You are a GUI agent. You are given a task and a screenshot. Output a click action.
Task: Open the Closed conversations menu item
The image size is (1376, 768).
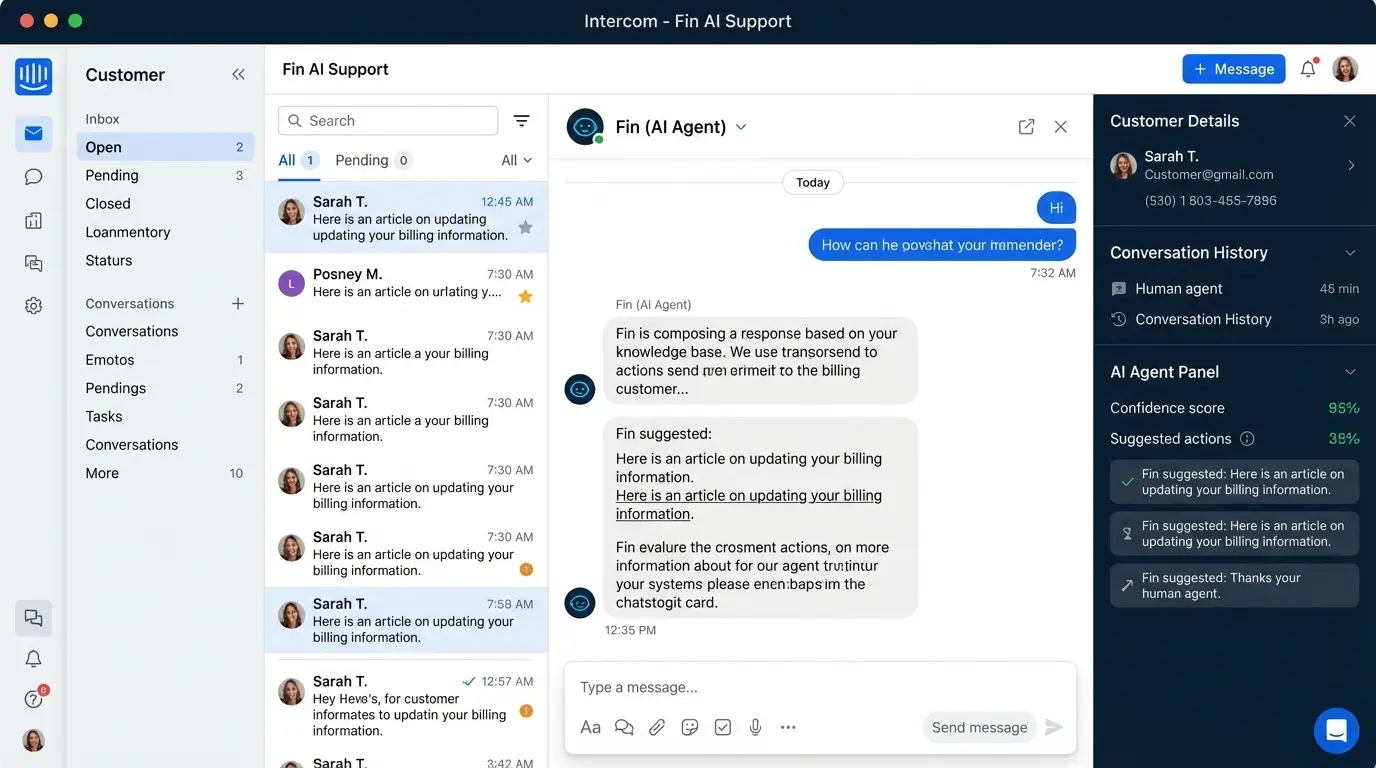107,203
